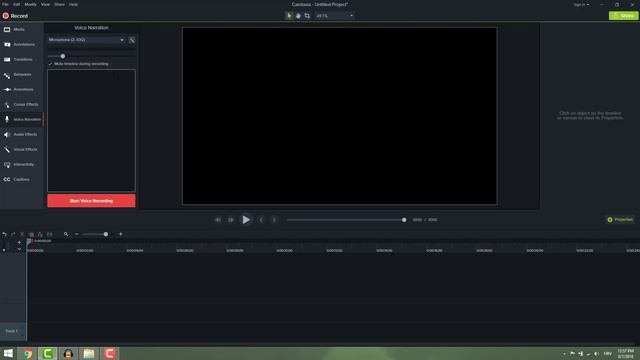Image resolution: width=640 pixels, height=360 pixels.
Task: Click the green Share button
Action: click(623, 16)
